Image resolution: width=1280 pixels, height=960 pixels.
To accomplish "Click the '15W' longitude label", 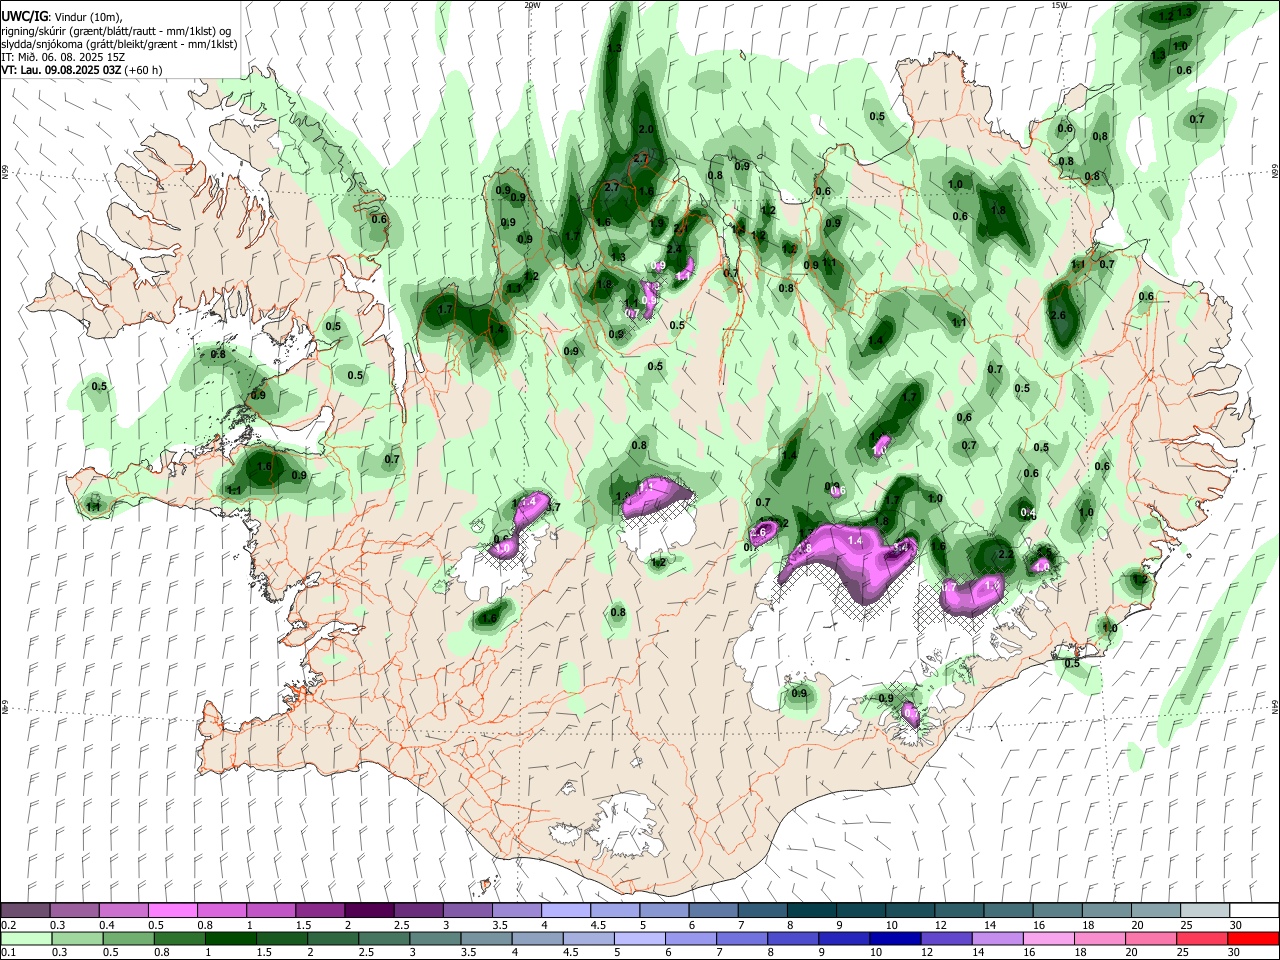I will tap(1059, 5).
